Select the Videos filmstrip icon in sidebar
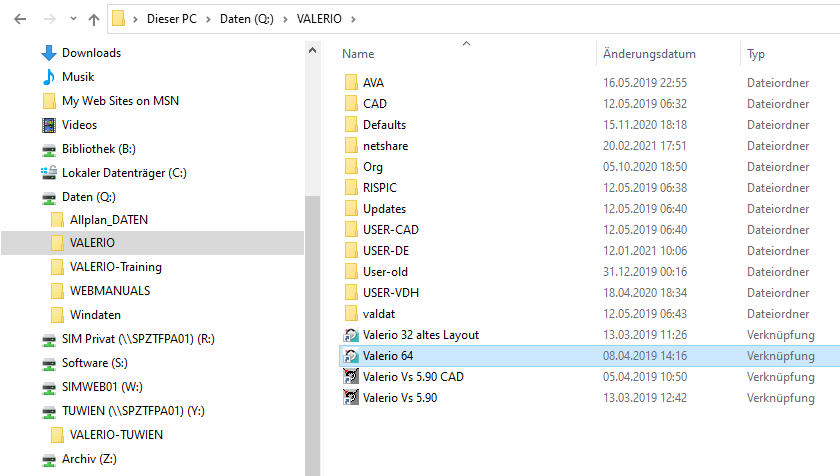This screenshot has width=840, height=476. [x=49, y=125]
